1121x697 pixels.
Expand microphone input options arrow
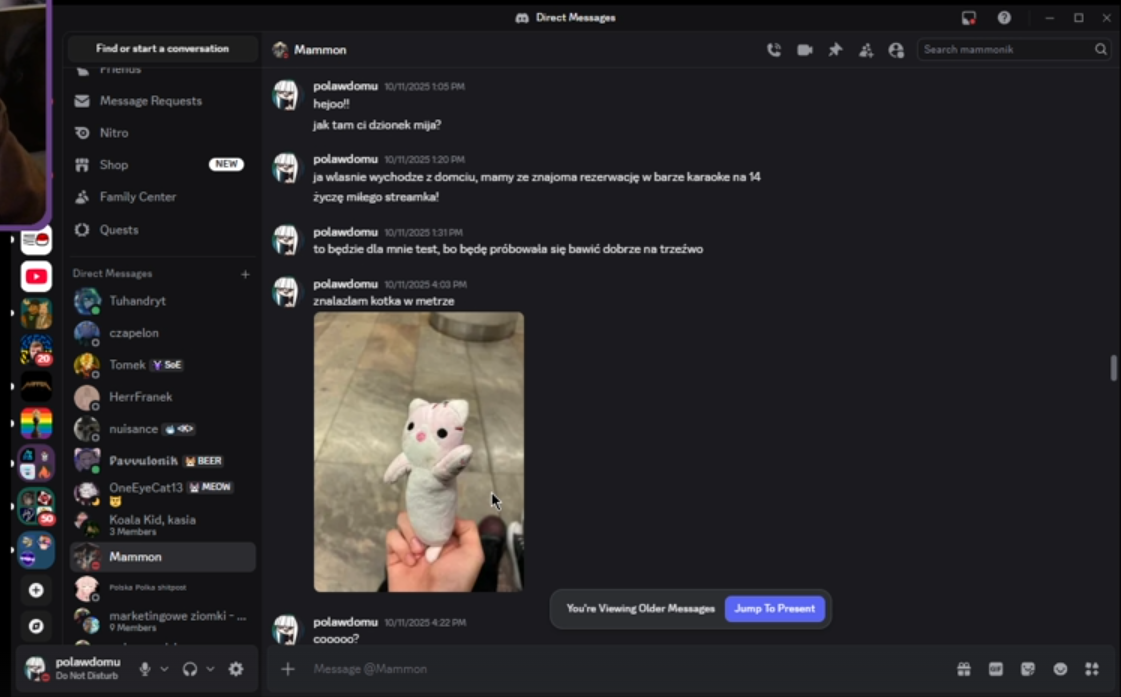point(164,669)
